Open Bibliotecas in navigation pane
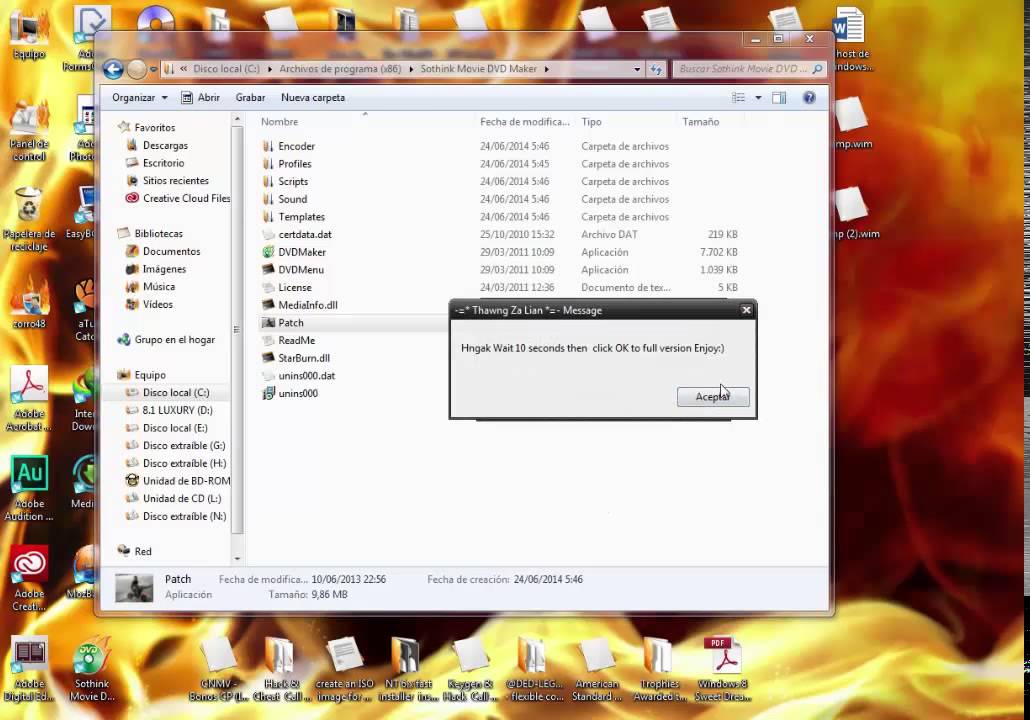The width and height of the screenshot is (1030, 720). point(158,234)
